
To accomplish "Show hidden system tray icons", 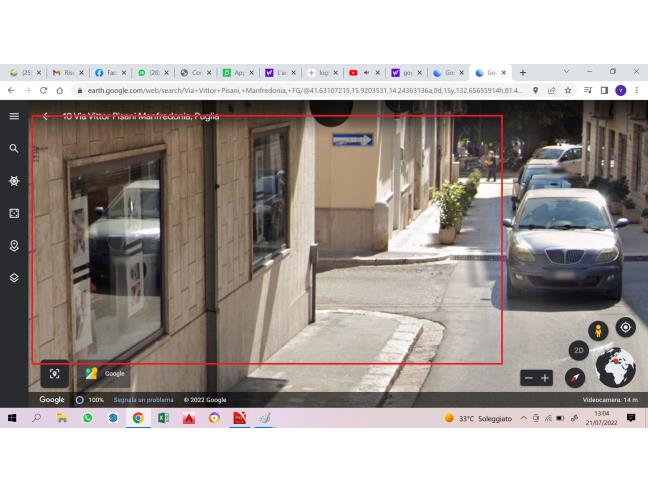I will click(524, 418).
